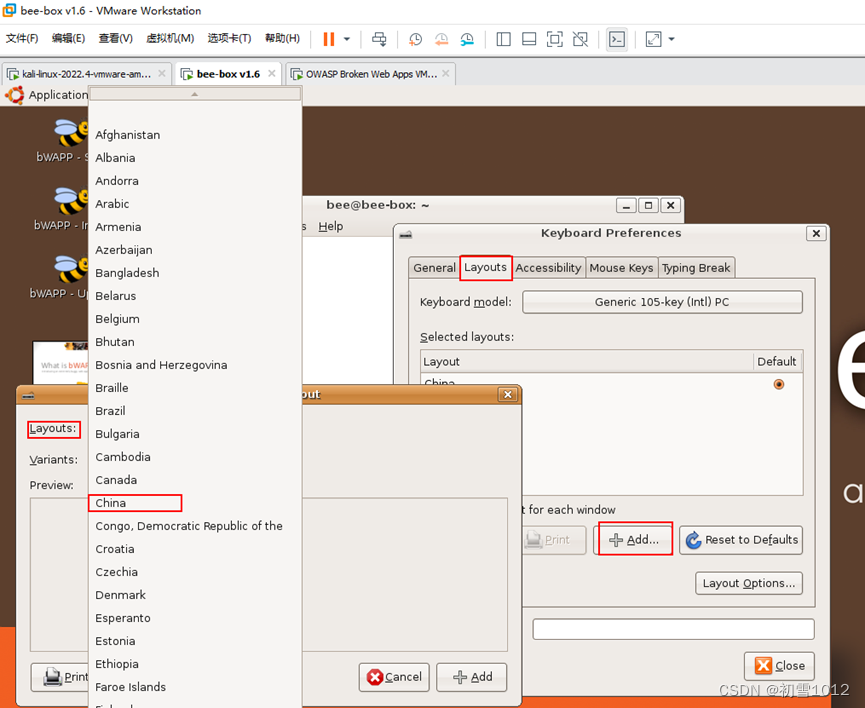Expand the stretch display dropdown arrow
Viewport: 865px width, 708px height.
(671, 39)
